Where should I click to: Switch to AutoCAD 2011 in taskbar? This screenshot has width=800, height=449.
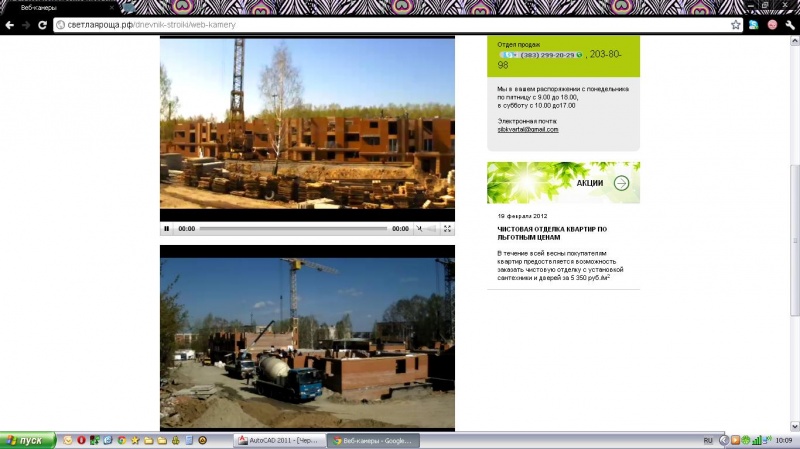point(278,440)
